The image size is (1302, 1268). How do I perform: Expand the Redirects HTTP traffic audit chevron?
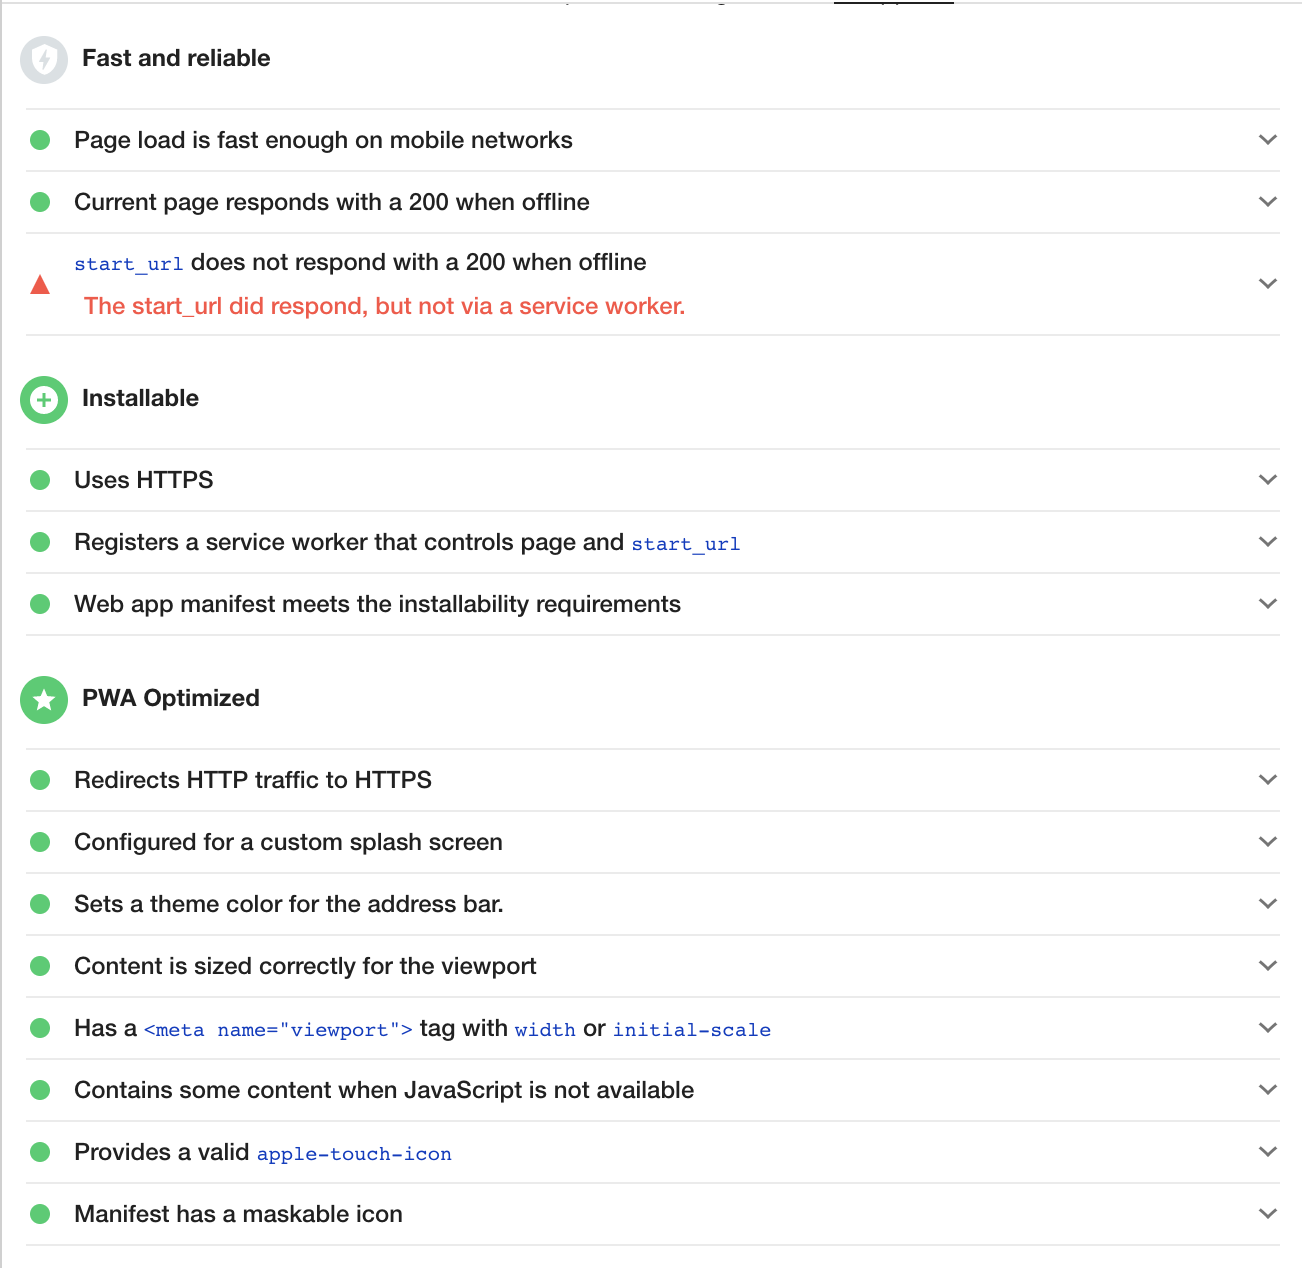1268,780
